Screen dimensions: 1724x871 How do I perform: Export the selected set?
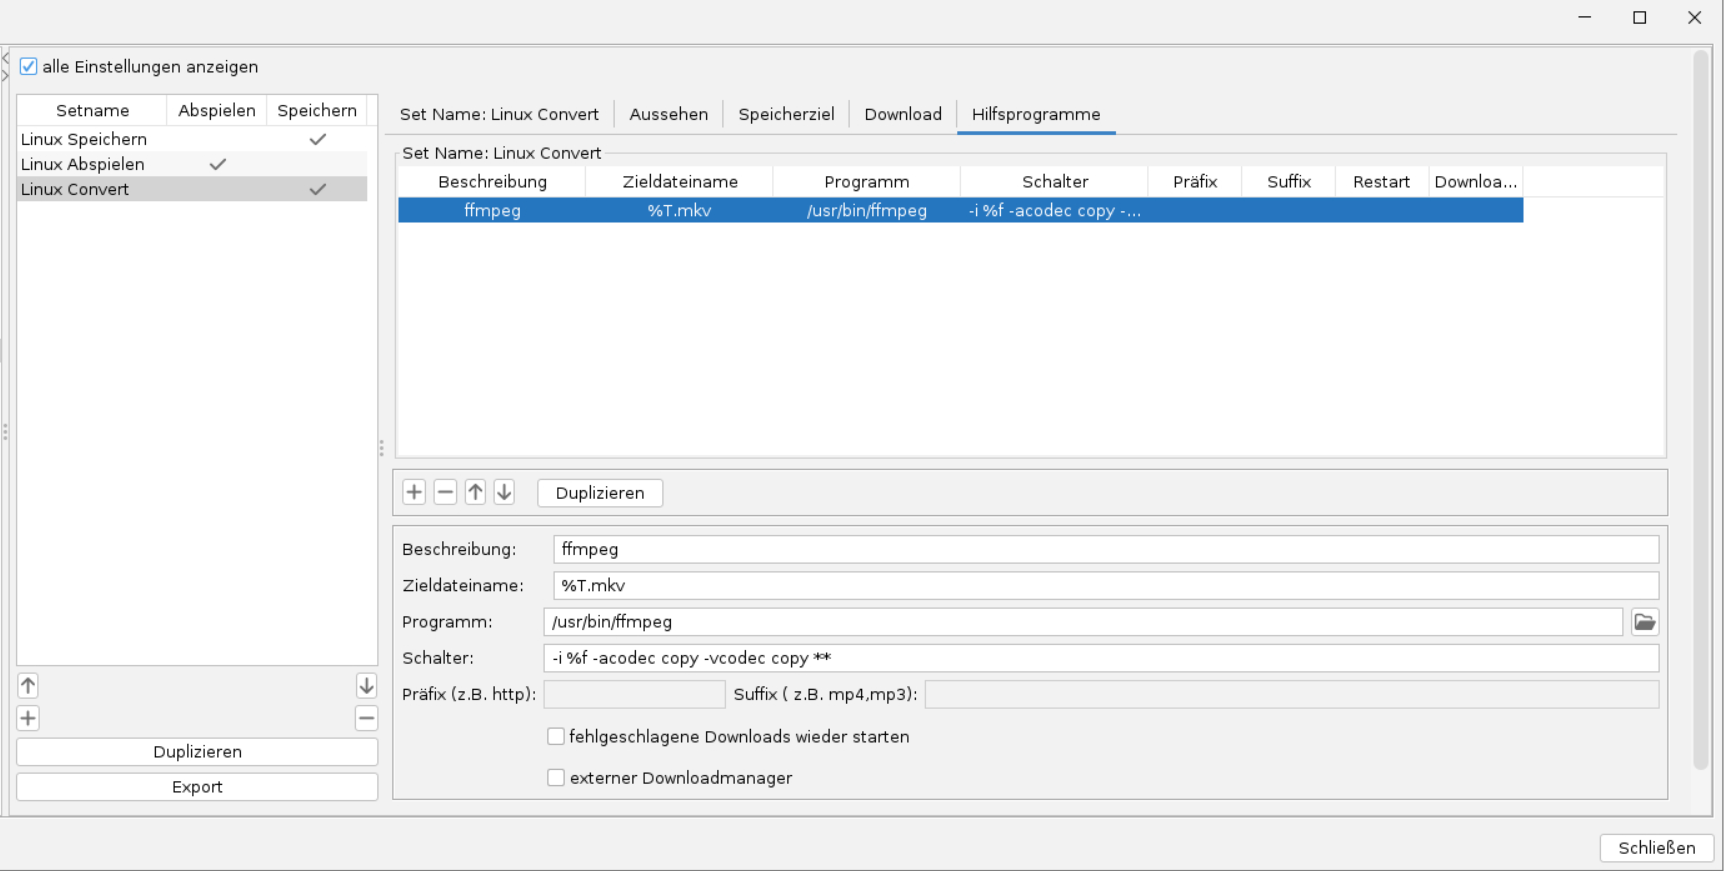(197, 787)
